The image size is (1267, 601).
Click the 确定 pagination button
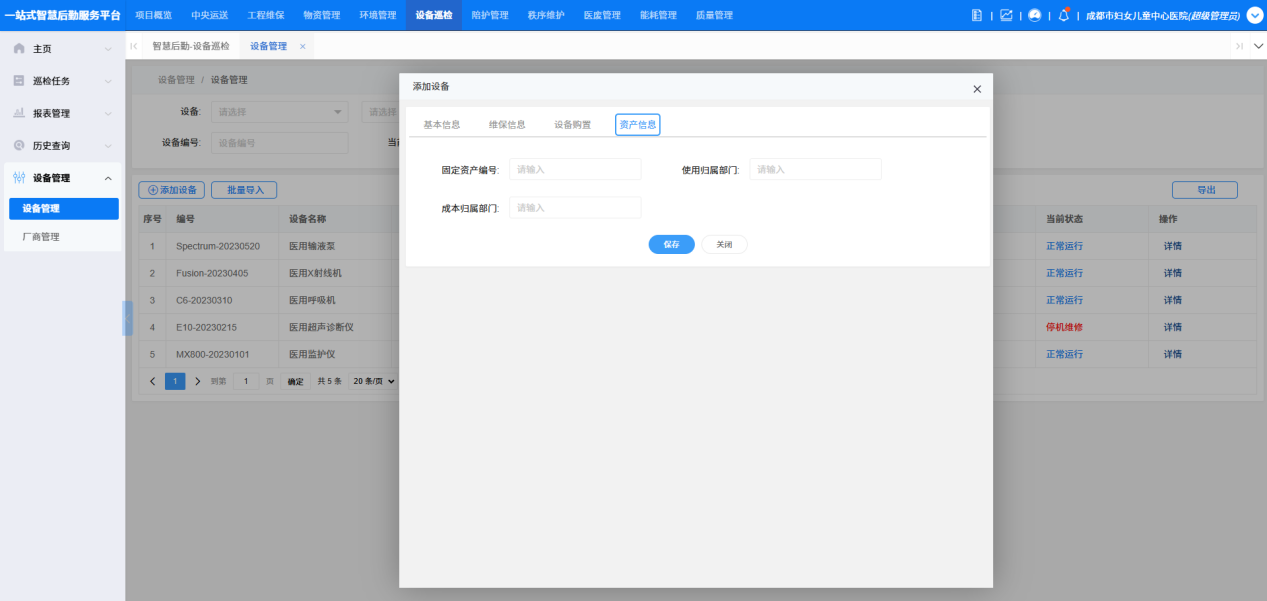click(x=296, y=381)
